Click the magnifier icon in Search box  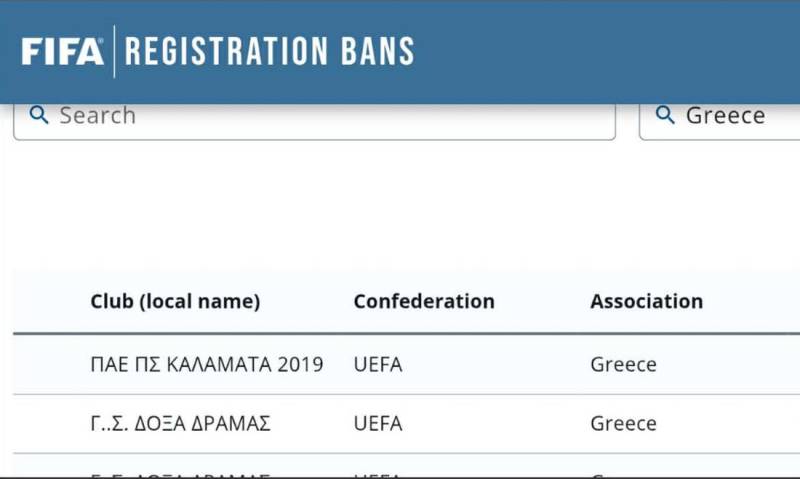click(39, 115)
